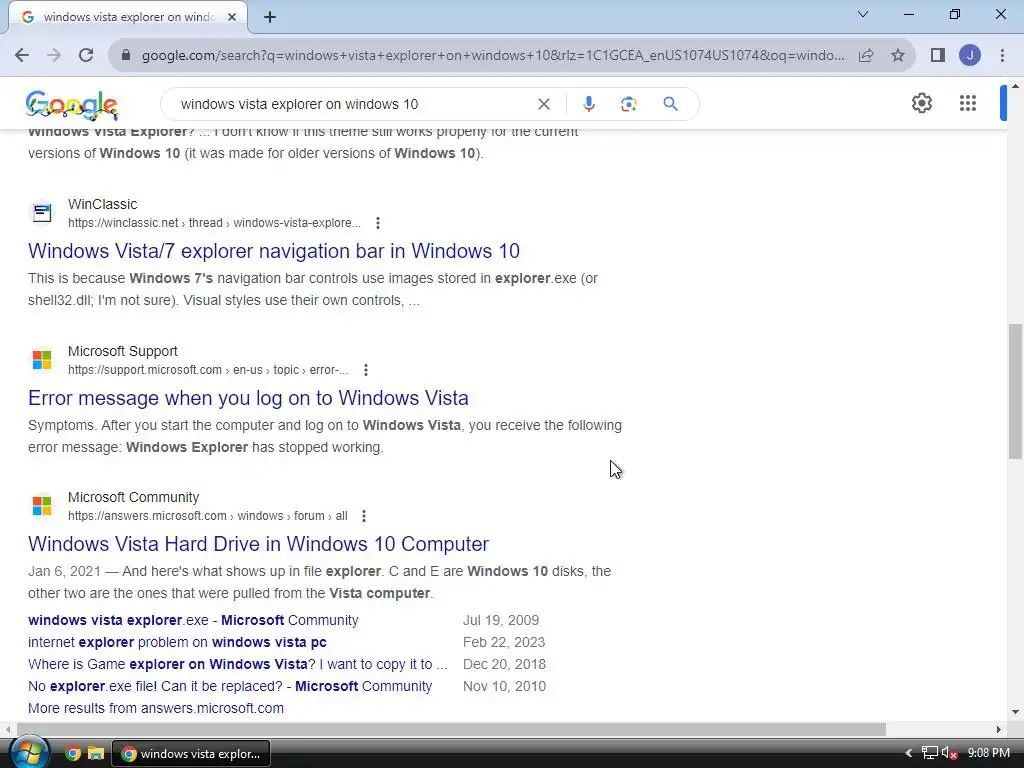Image resolution: width=1024 pixels, height=768 pixels.
Task: Click the vertical scrollbar up arrow
Action: (x=1015, y=86)
